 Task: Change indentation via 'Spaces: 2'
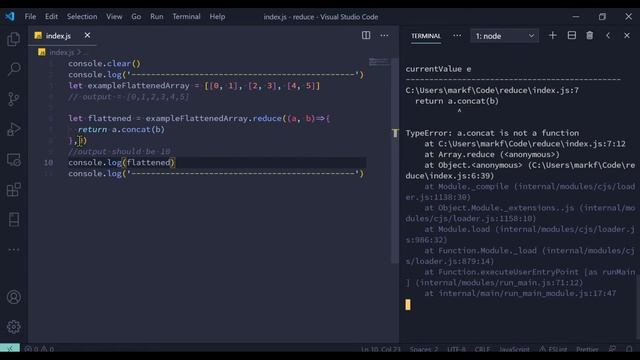click(424, 349)
